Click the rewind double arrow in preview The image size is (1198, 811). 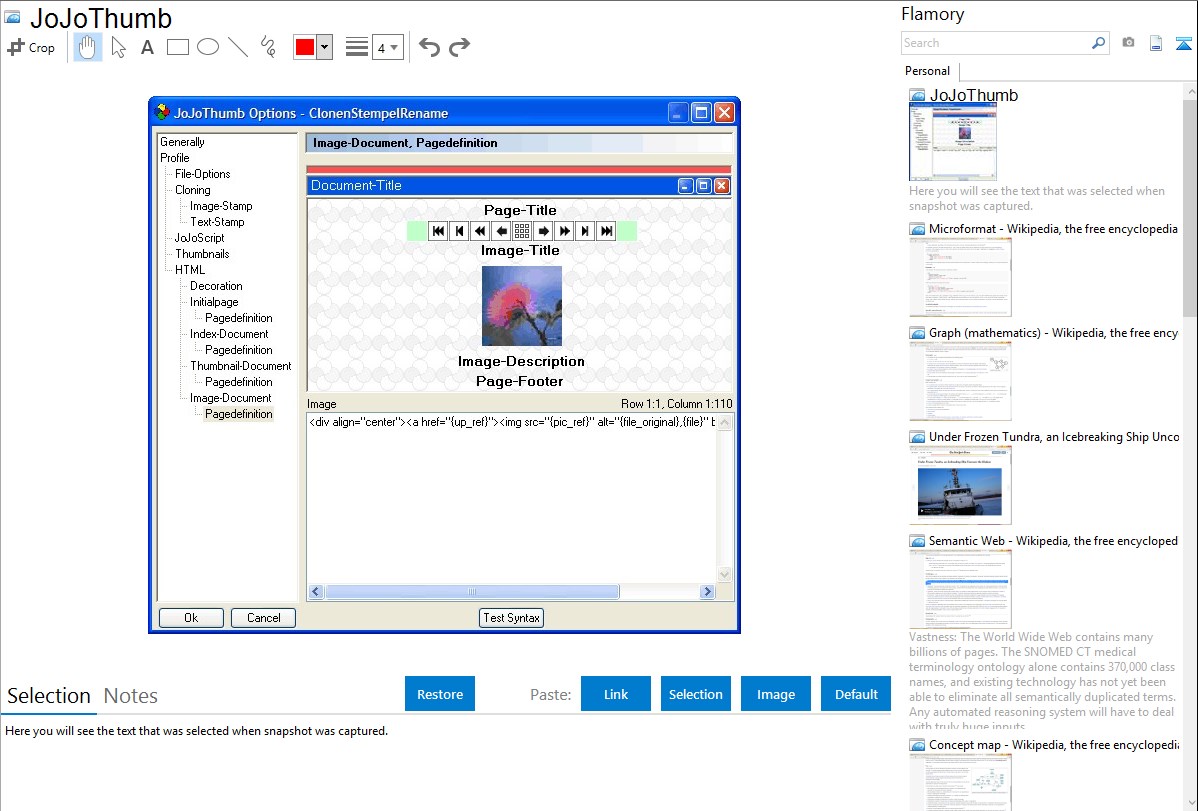(x=480, y=231)
